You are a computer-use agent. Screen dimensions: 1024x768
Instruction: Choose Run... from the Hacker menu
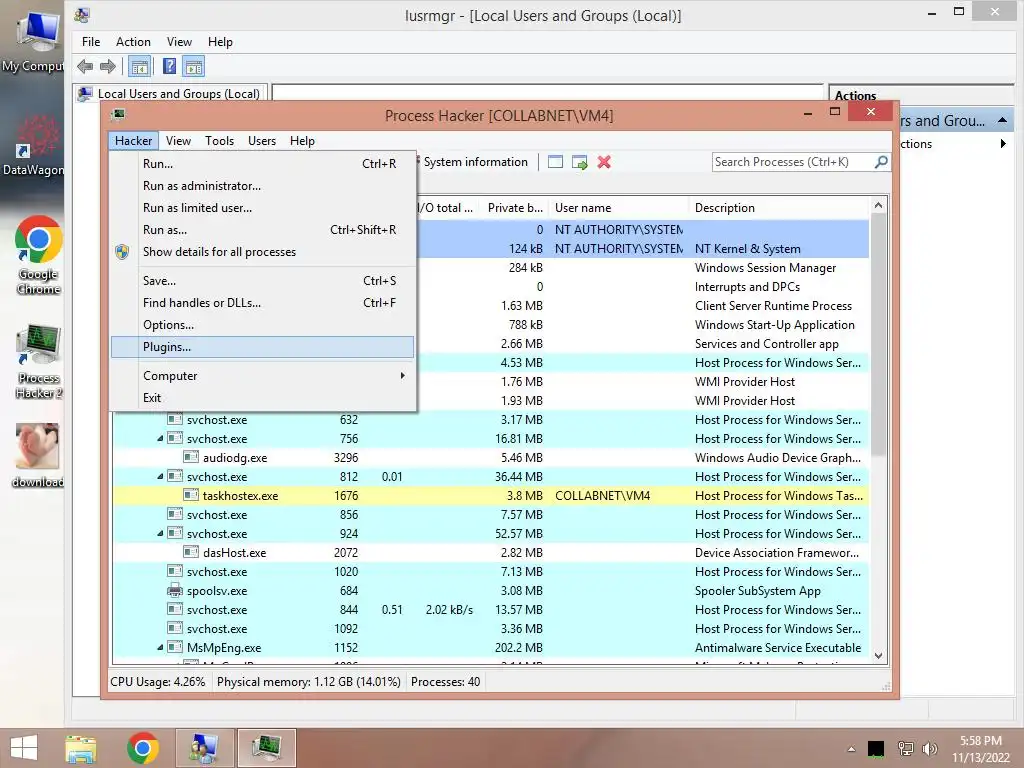click(x=263, y=164)
